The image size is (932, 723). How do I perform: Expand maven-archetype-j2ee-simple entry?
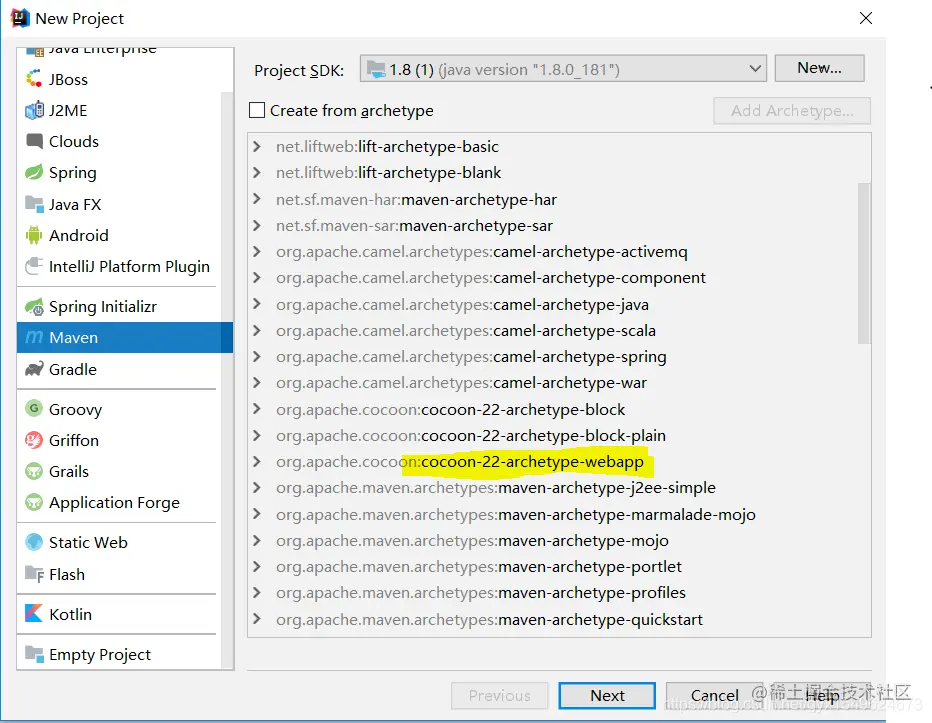(x=257, y=488)
